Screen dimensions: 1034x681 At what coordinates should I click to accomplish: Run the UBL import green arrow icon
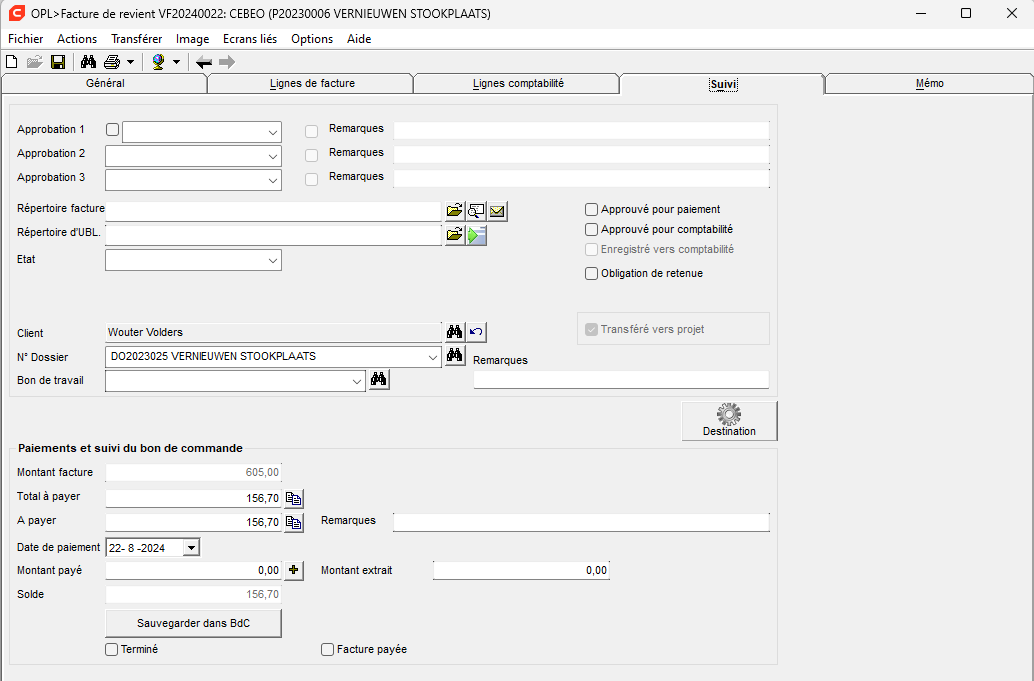point(476,235)
